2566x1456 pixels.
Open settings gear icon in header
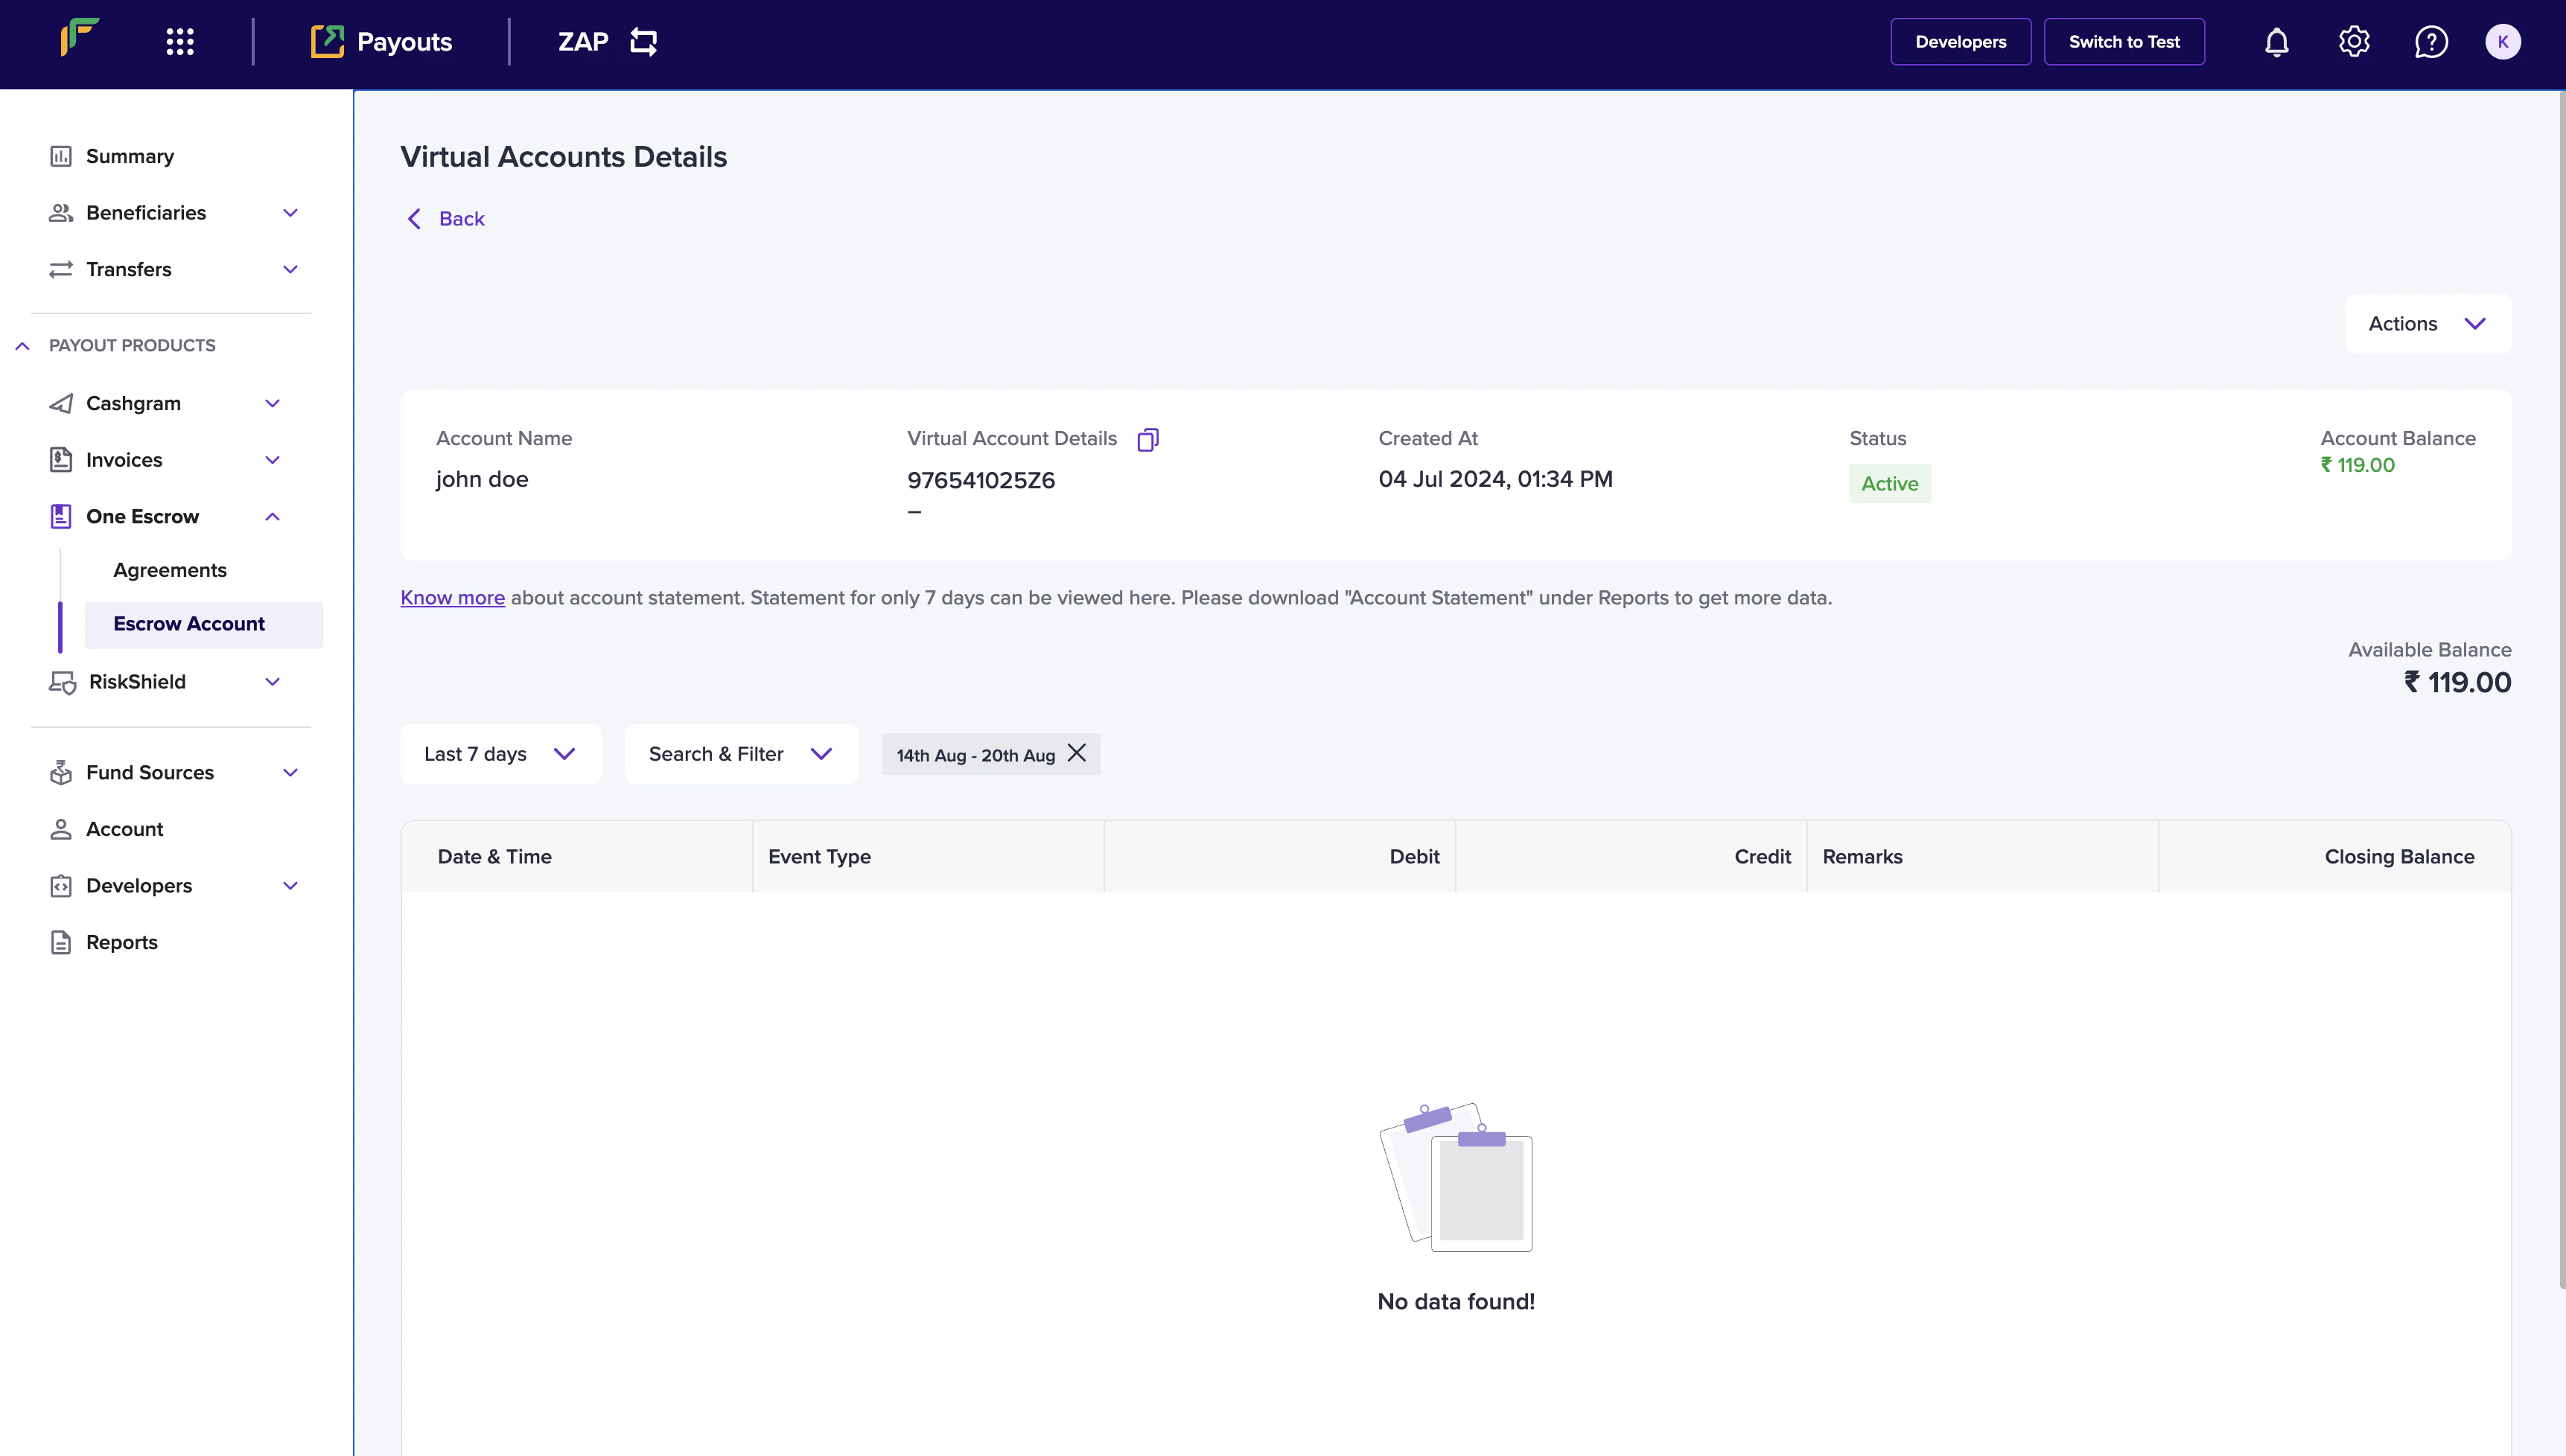(x=2354, y=42)
